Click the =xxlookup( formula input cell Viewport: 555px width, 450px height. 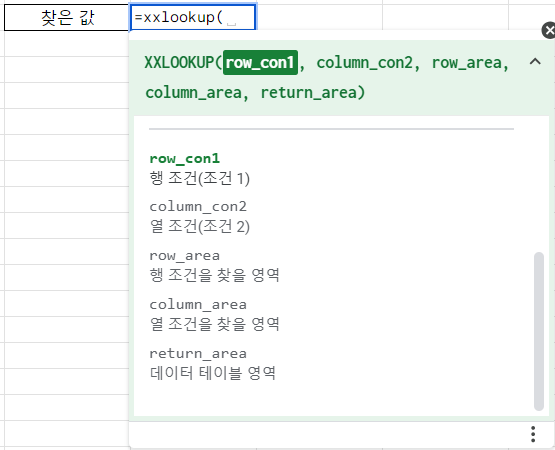point(193,17)
